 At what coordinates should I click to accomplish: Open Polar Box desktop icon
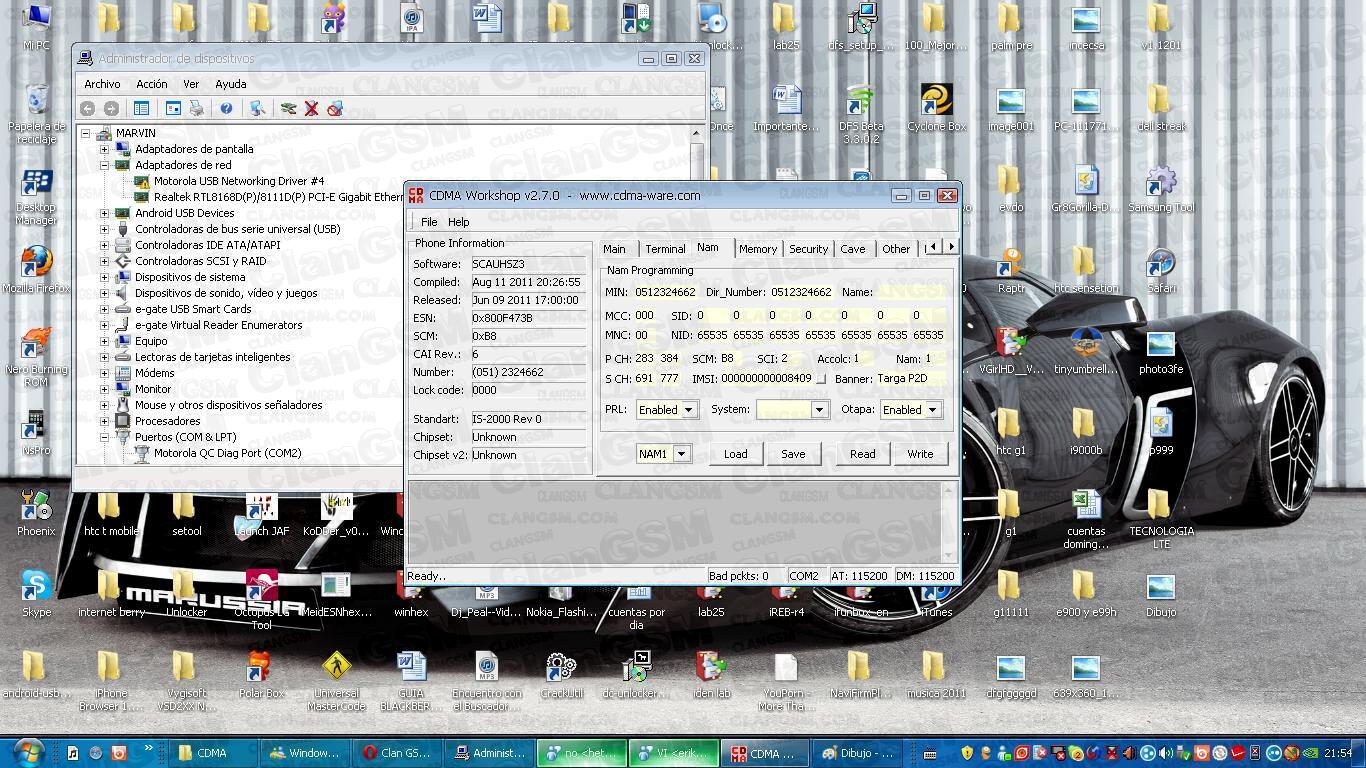(261, 674)
